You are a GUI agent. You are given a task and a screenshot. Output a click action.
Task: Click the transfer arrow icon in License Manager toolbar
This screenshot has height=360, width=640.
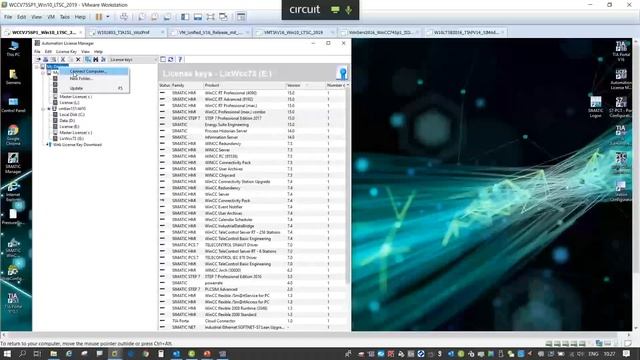tap(38, 60)
